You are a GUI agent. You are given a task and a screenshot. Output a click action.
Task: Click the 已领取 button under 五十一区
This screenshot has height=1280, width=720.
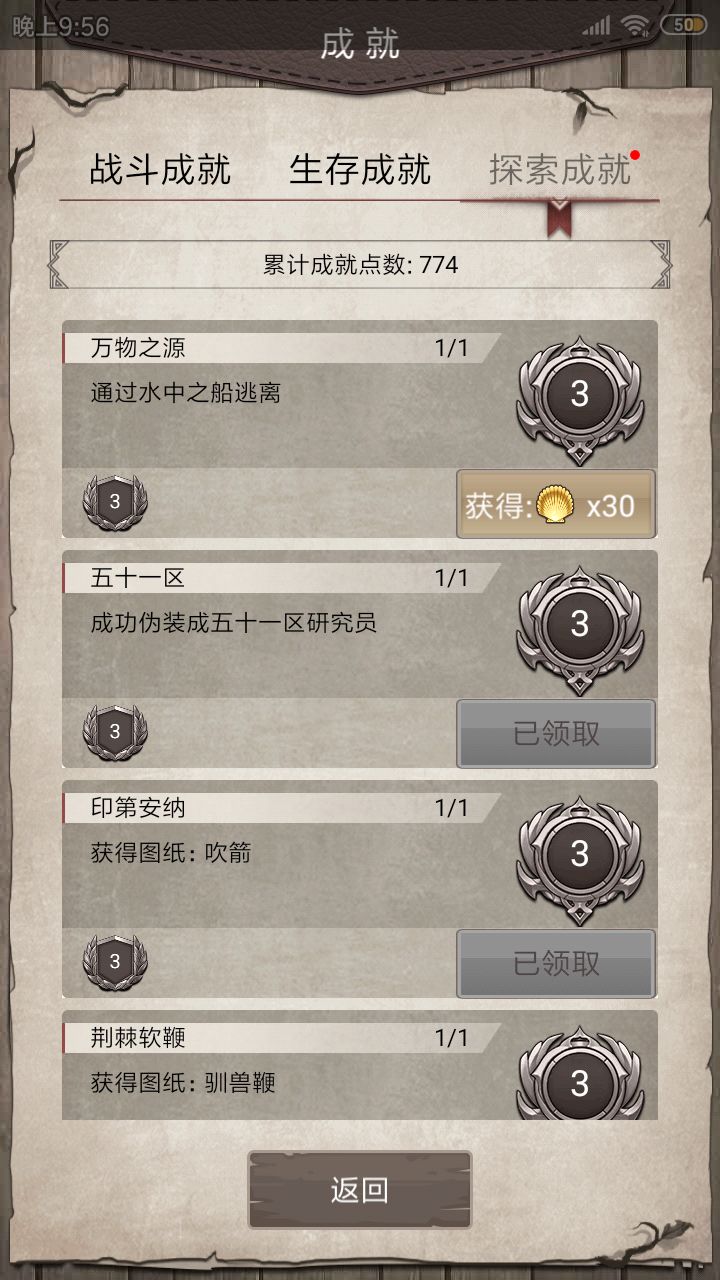tap(555, 733)
